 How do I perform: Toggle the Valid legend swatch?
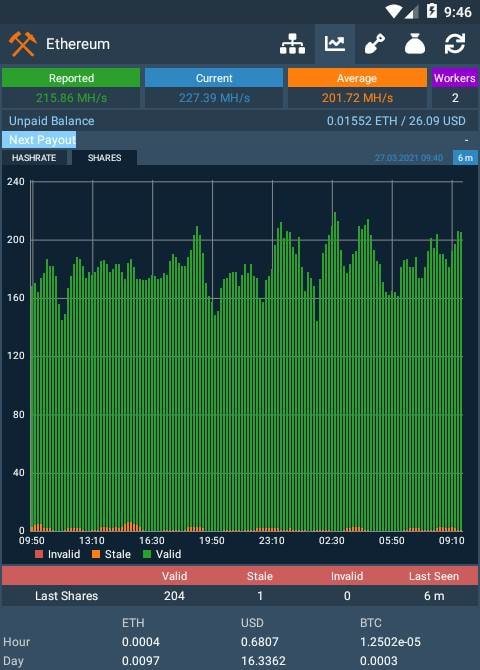pyautogui.click(x=147, y=554)
